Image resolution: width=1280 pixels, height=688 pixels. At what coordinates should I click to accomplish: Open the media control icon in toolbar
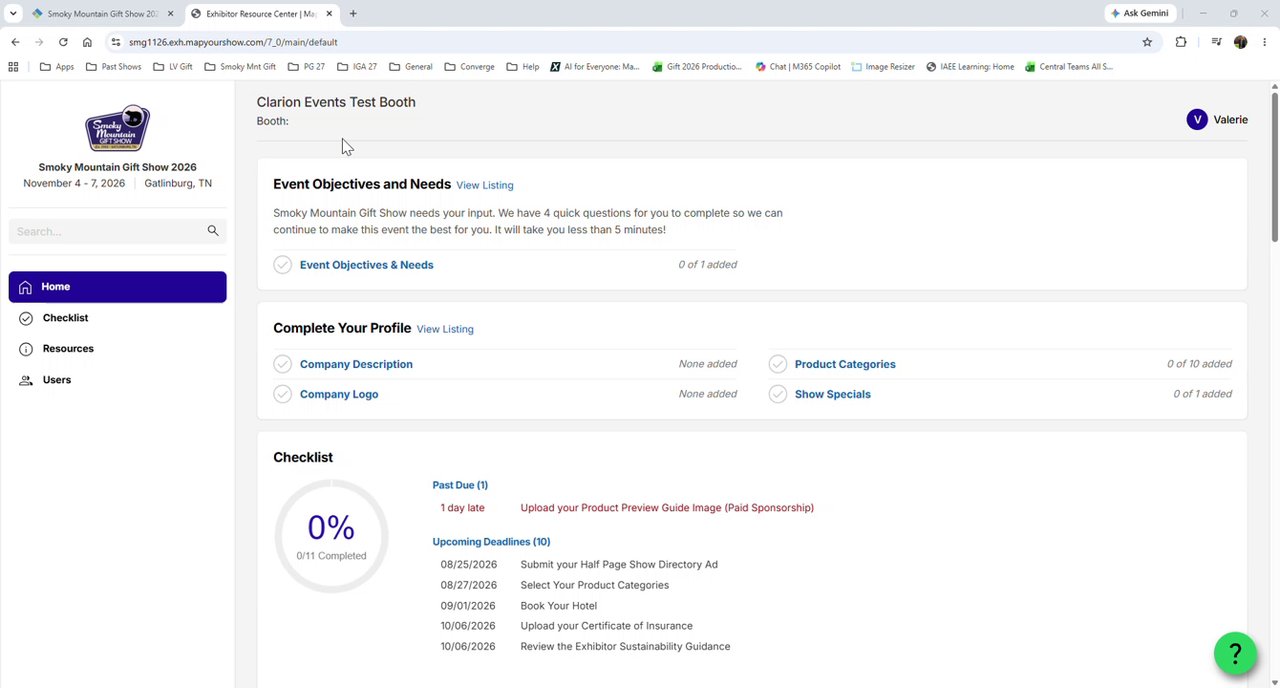tap(1216, 42)
